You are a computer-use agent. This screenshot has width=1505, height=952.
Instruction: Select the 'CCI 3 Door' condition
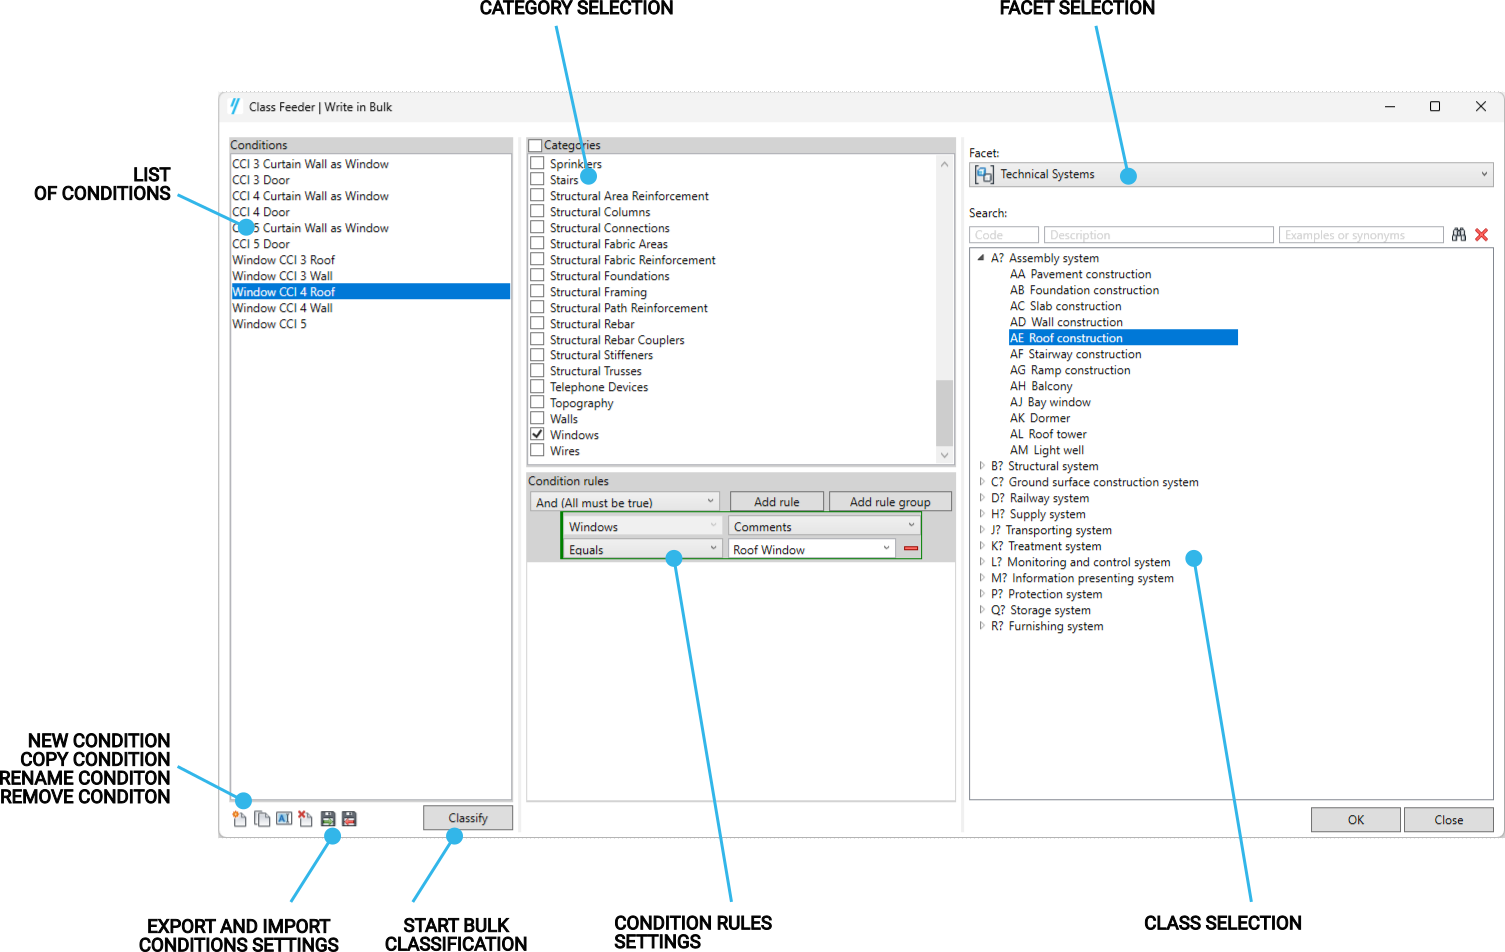click(x=261, y=180)
